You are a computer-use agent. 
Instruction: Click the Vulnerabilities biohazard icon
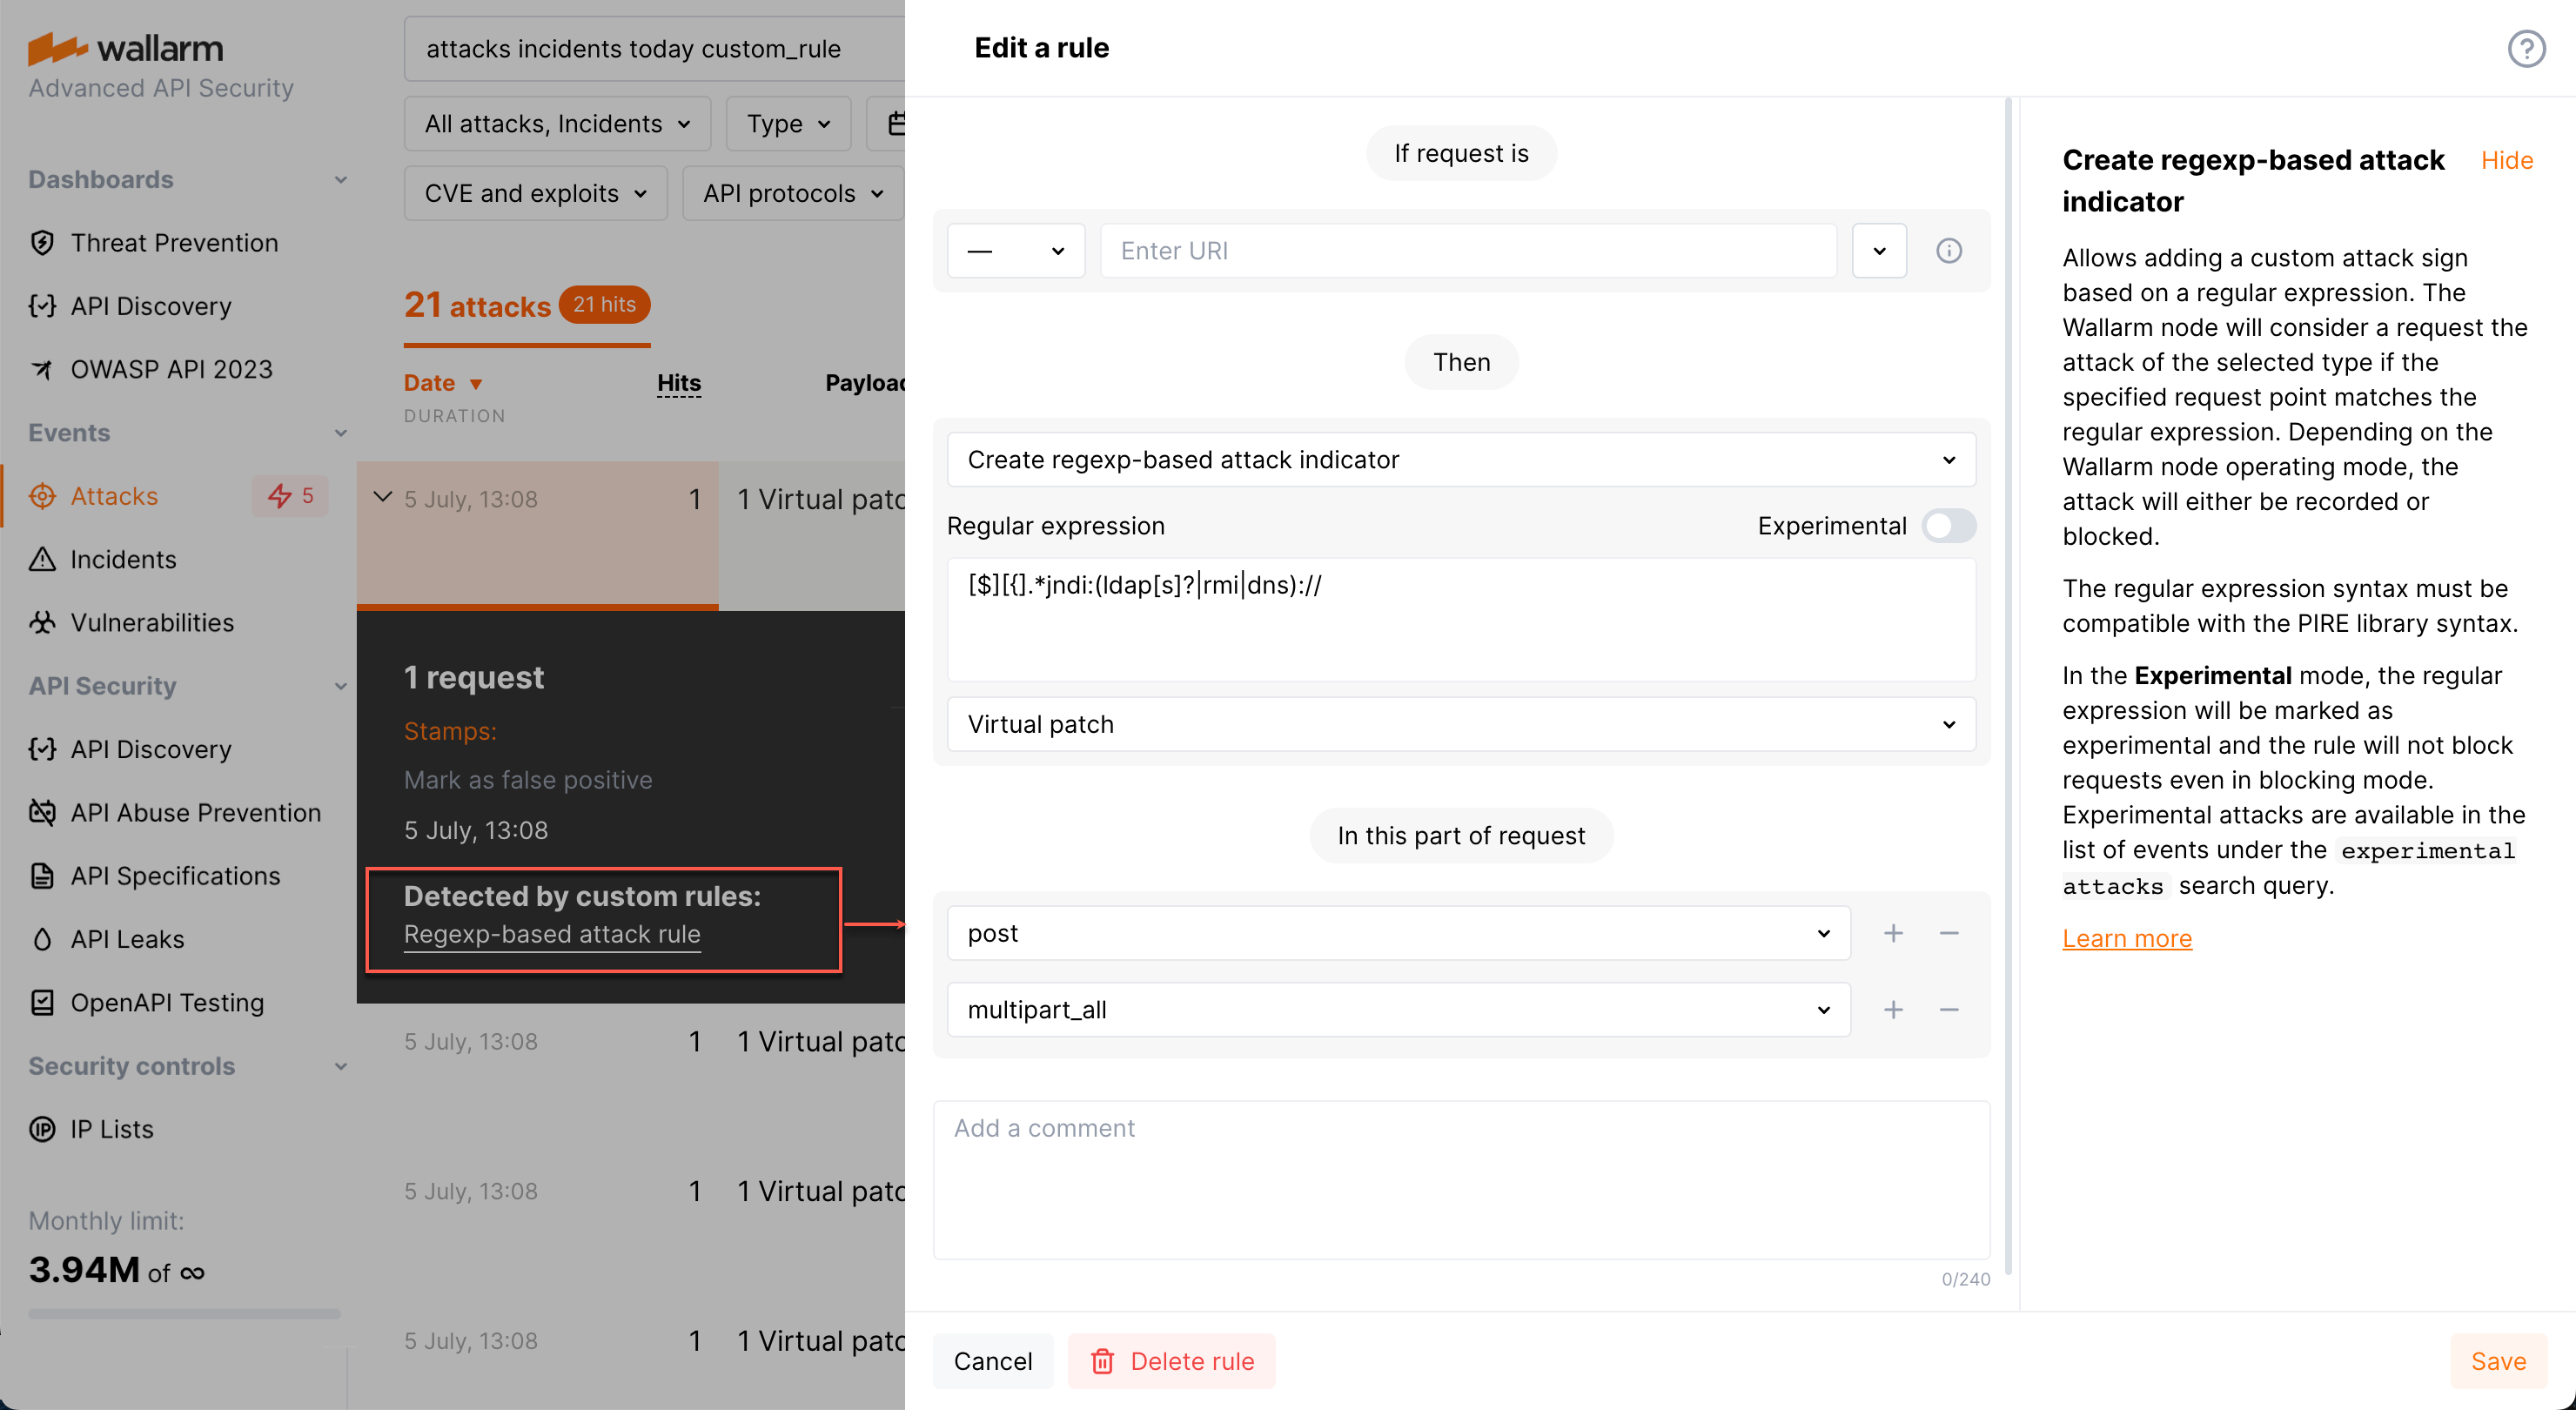[x=42, y=622]
